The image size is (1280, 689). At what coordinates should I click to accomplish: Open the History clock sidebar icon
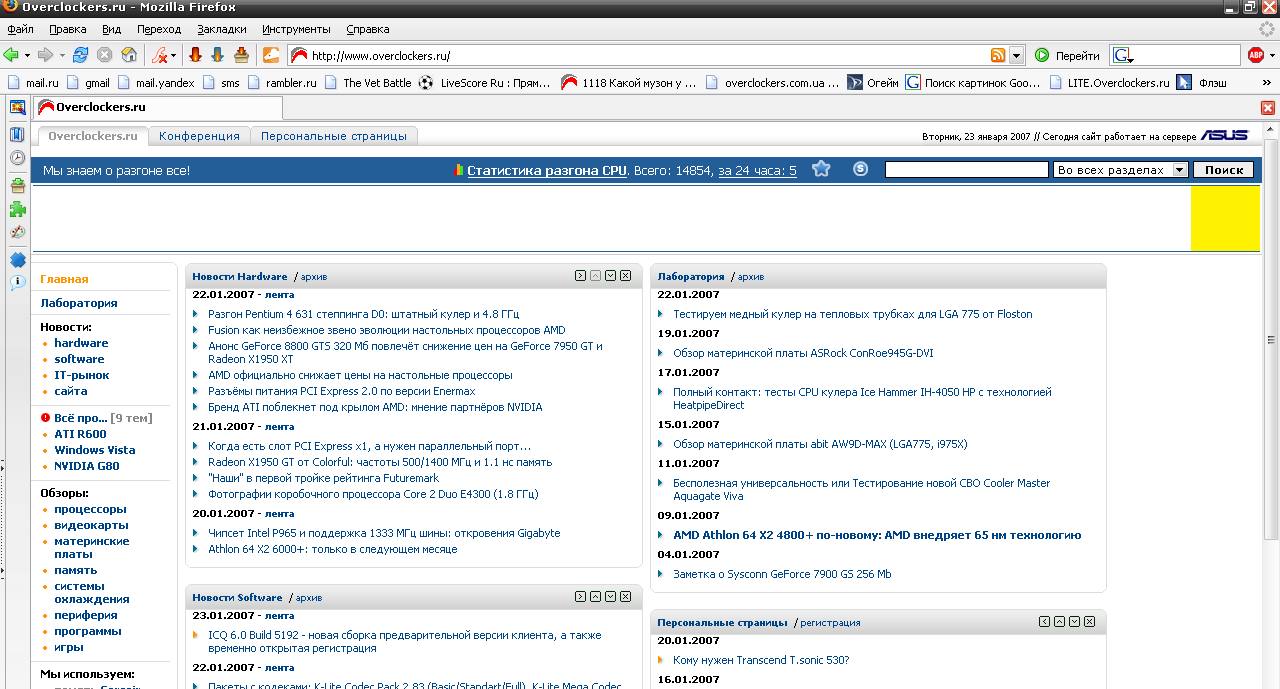coord(17,158)
